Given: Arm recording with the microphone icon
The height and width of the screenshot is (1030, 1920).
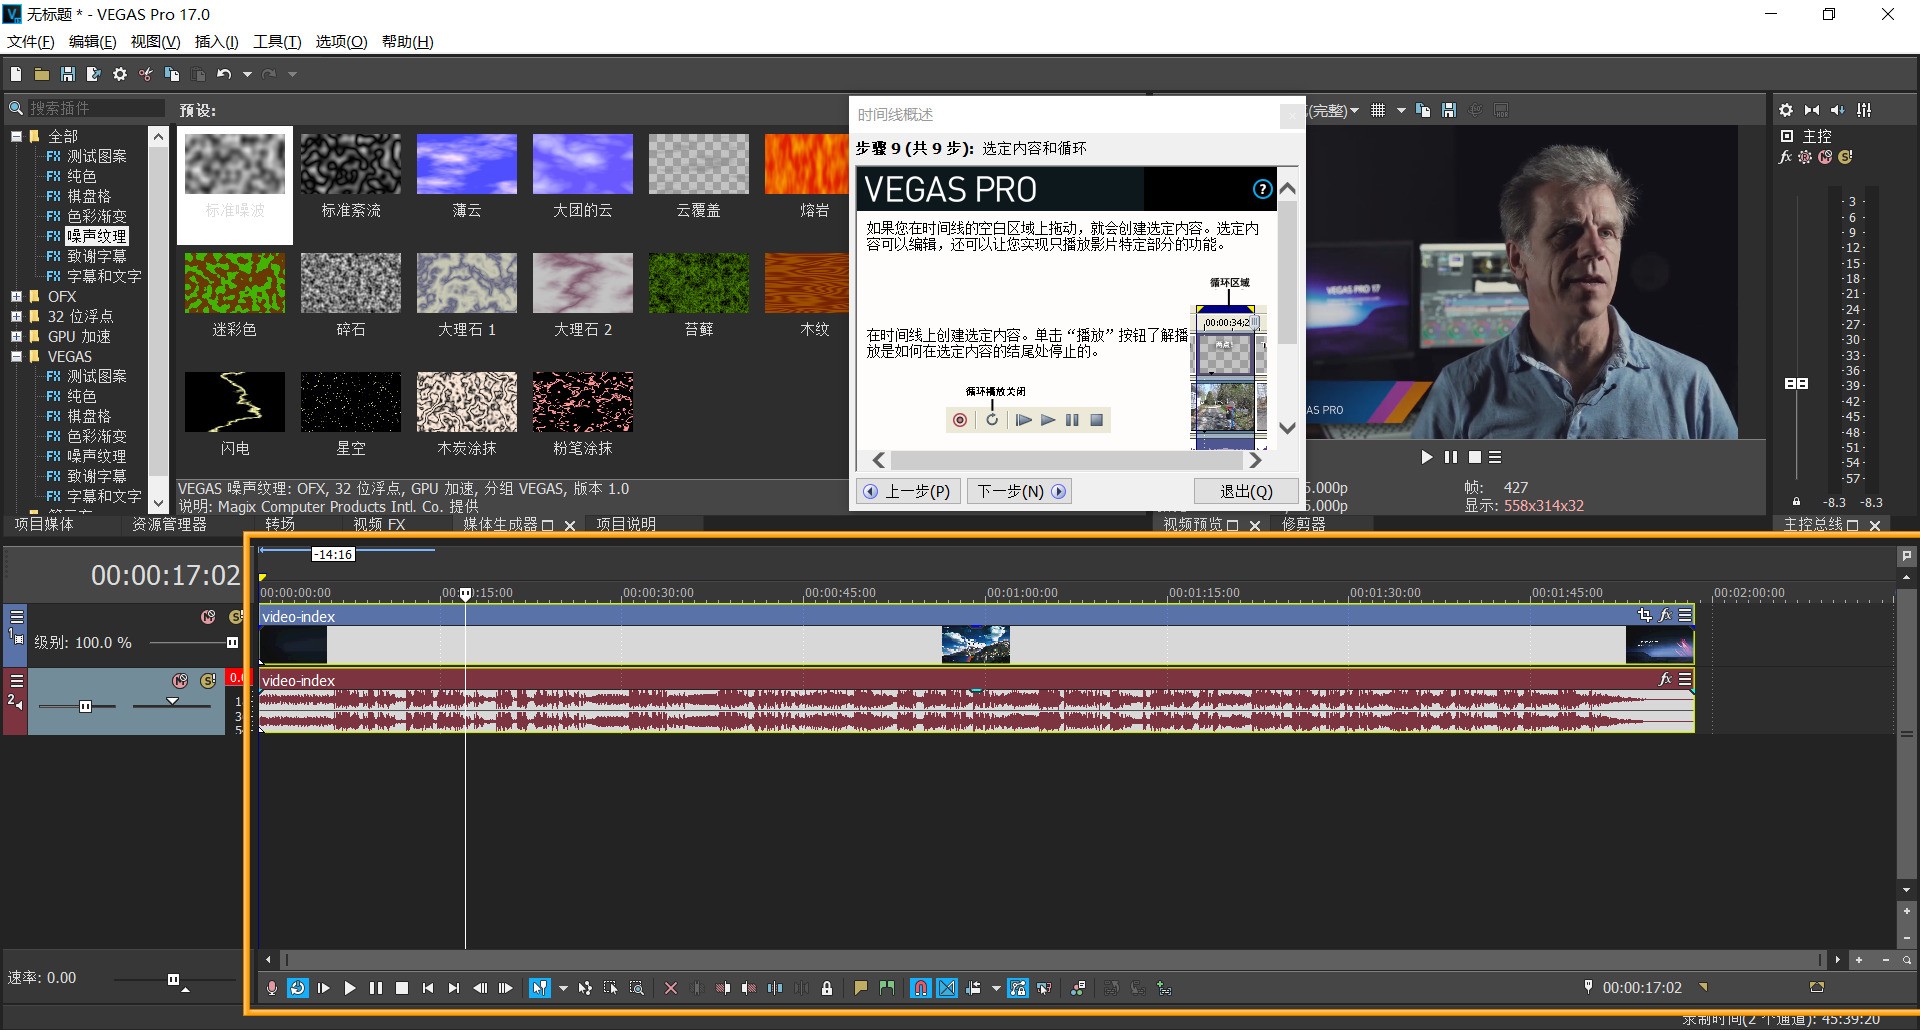Looking at the screenshot, I should tap(271, 988).
